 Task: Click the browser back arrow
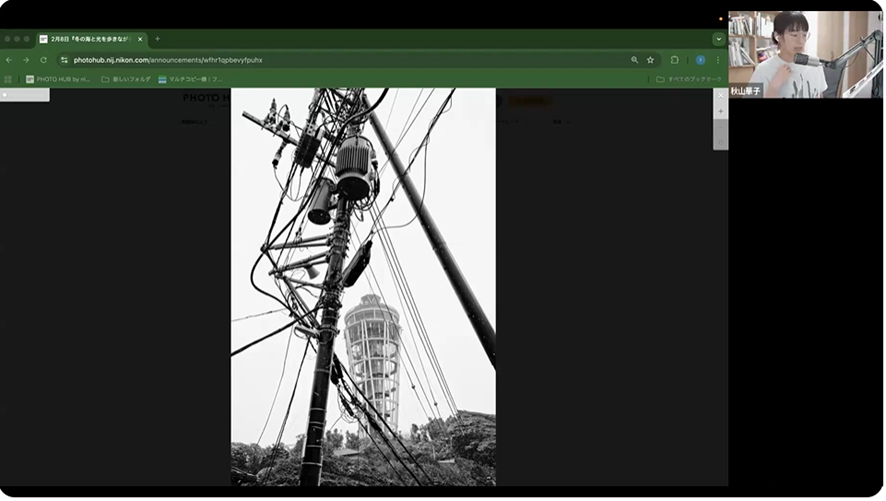coord(9,60)
